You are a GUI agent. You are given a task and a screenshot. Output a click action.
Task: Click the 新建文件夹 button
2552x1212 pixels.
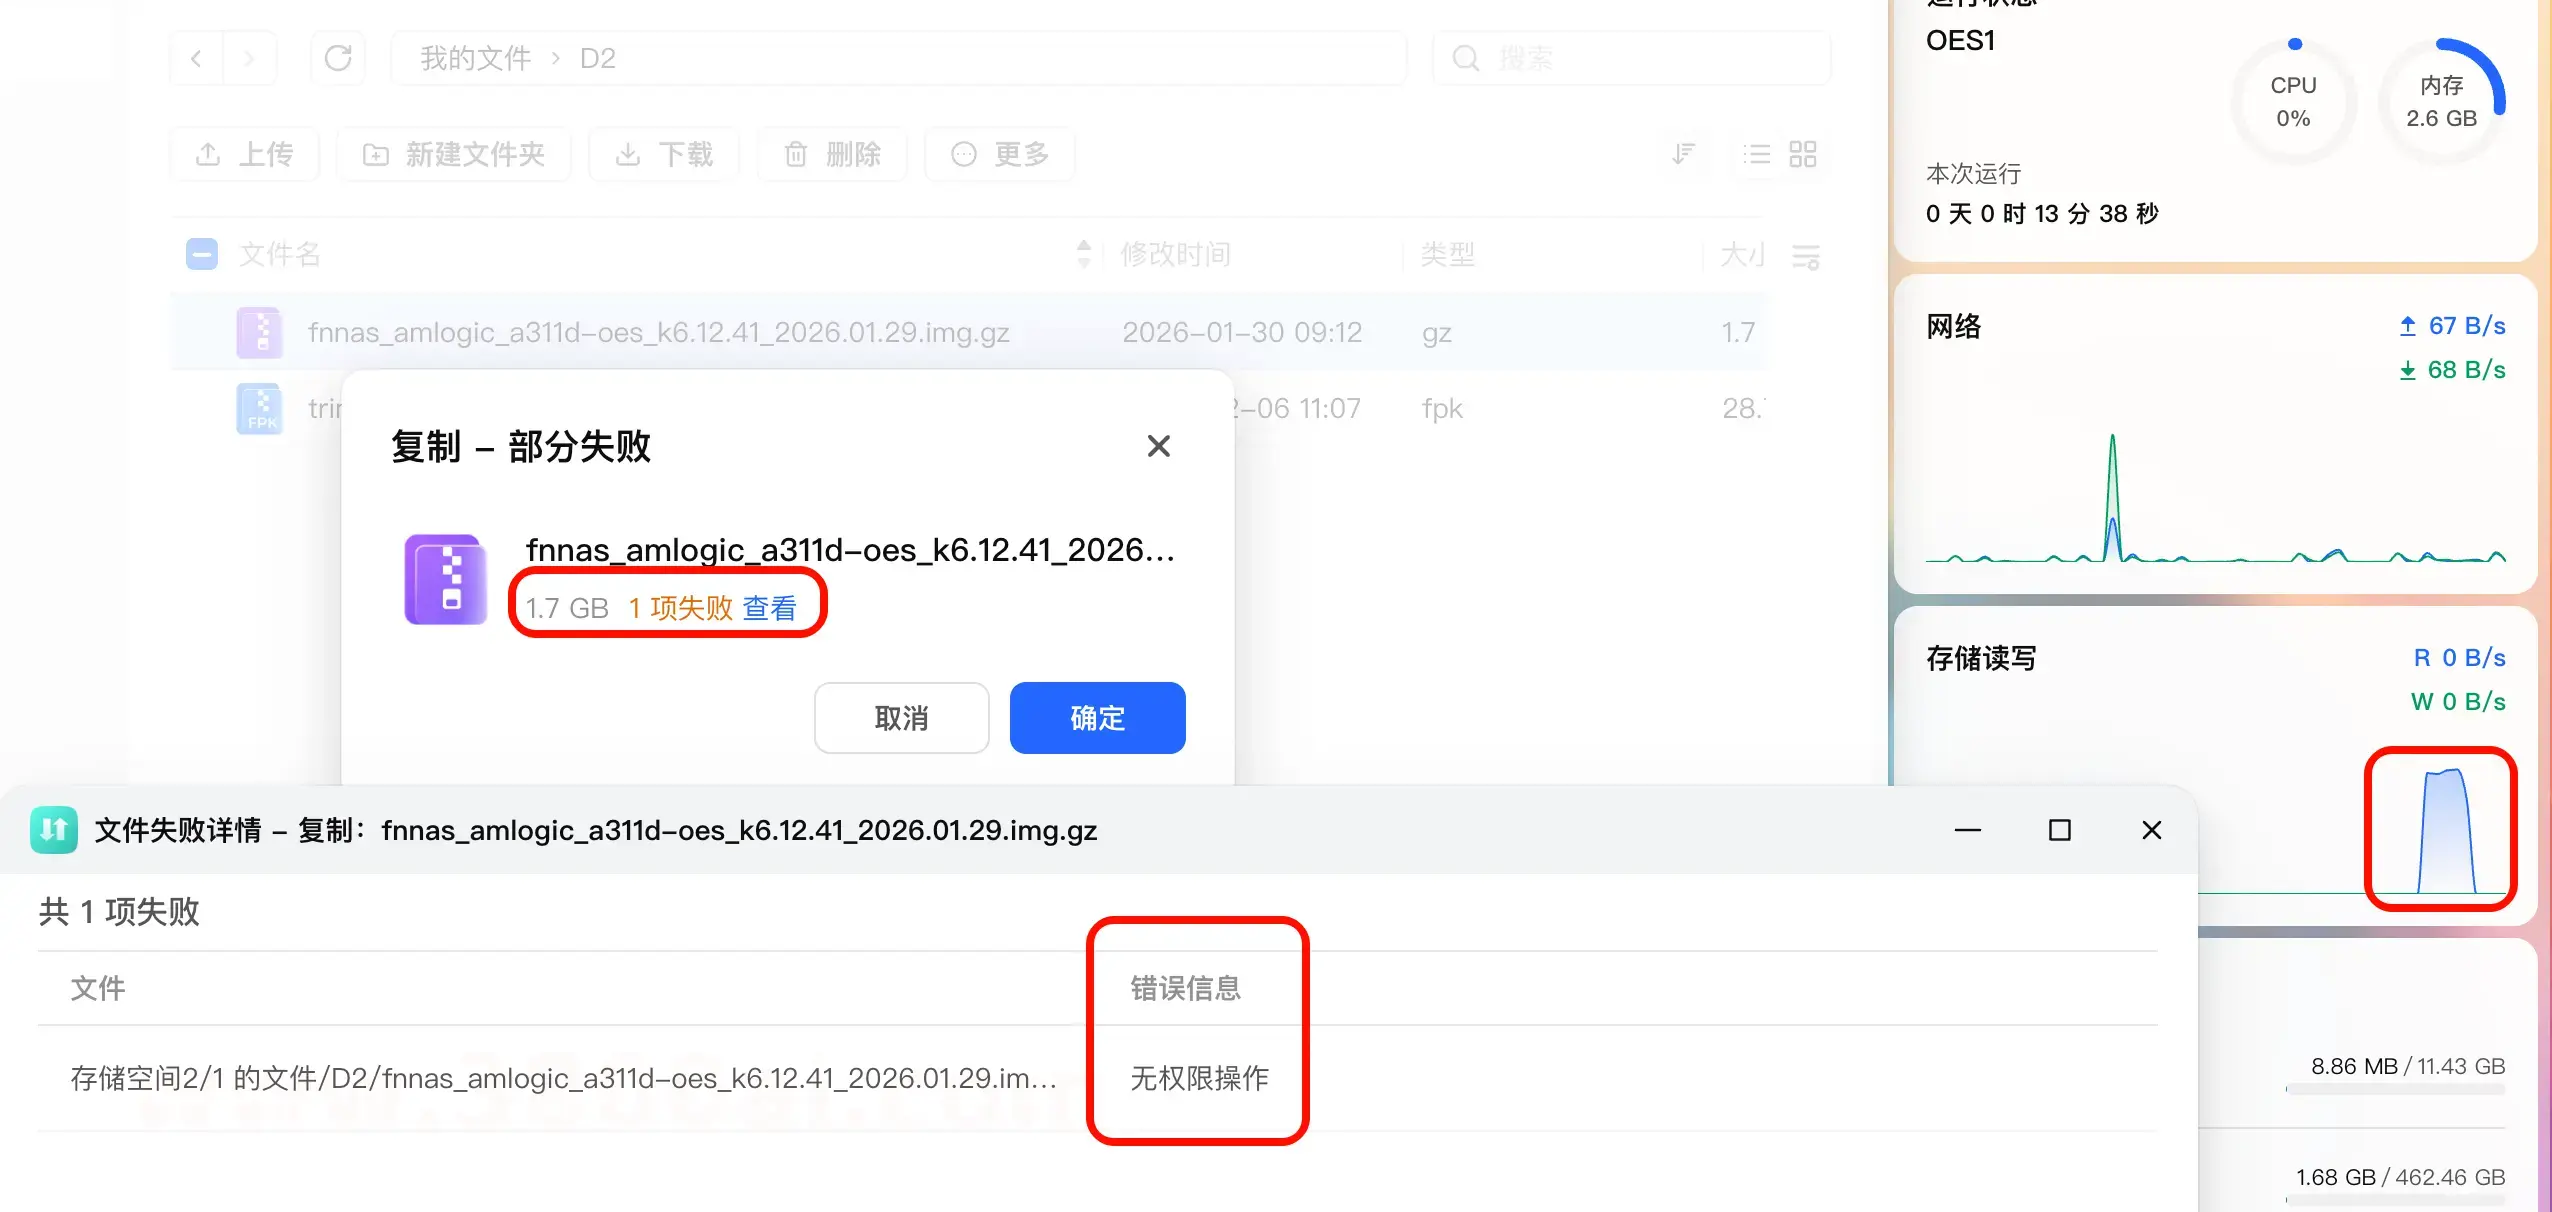coord(454,154)
